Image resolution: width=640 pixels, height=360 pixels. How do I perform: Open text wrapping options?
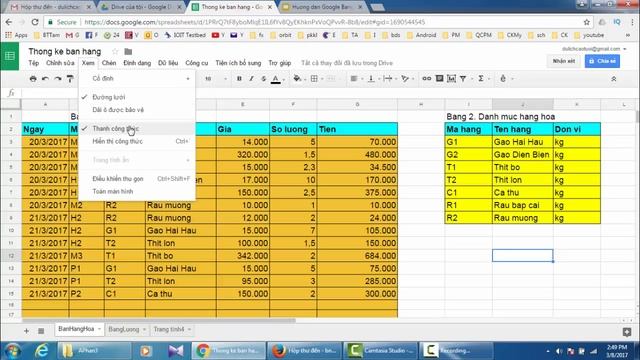(x=388, y=79)
